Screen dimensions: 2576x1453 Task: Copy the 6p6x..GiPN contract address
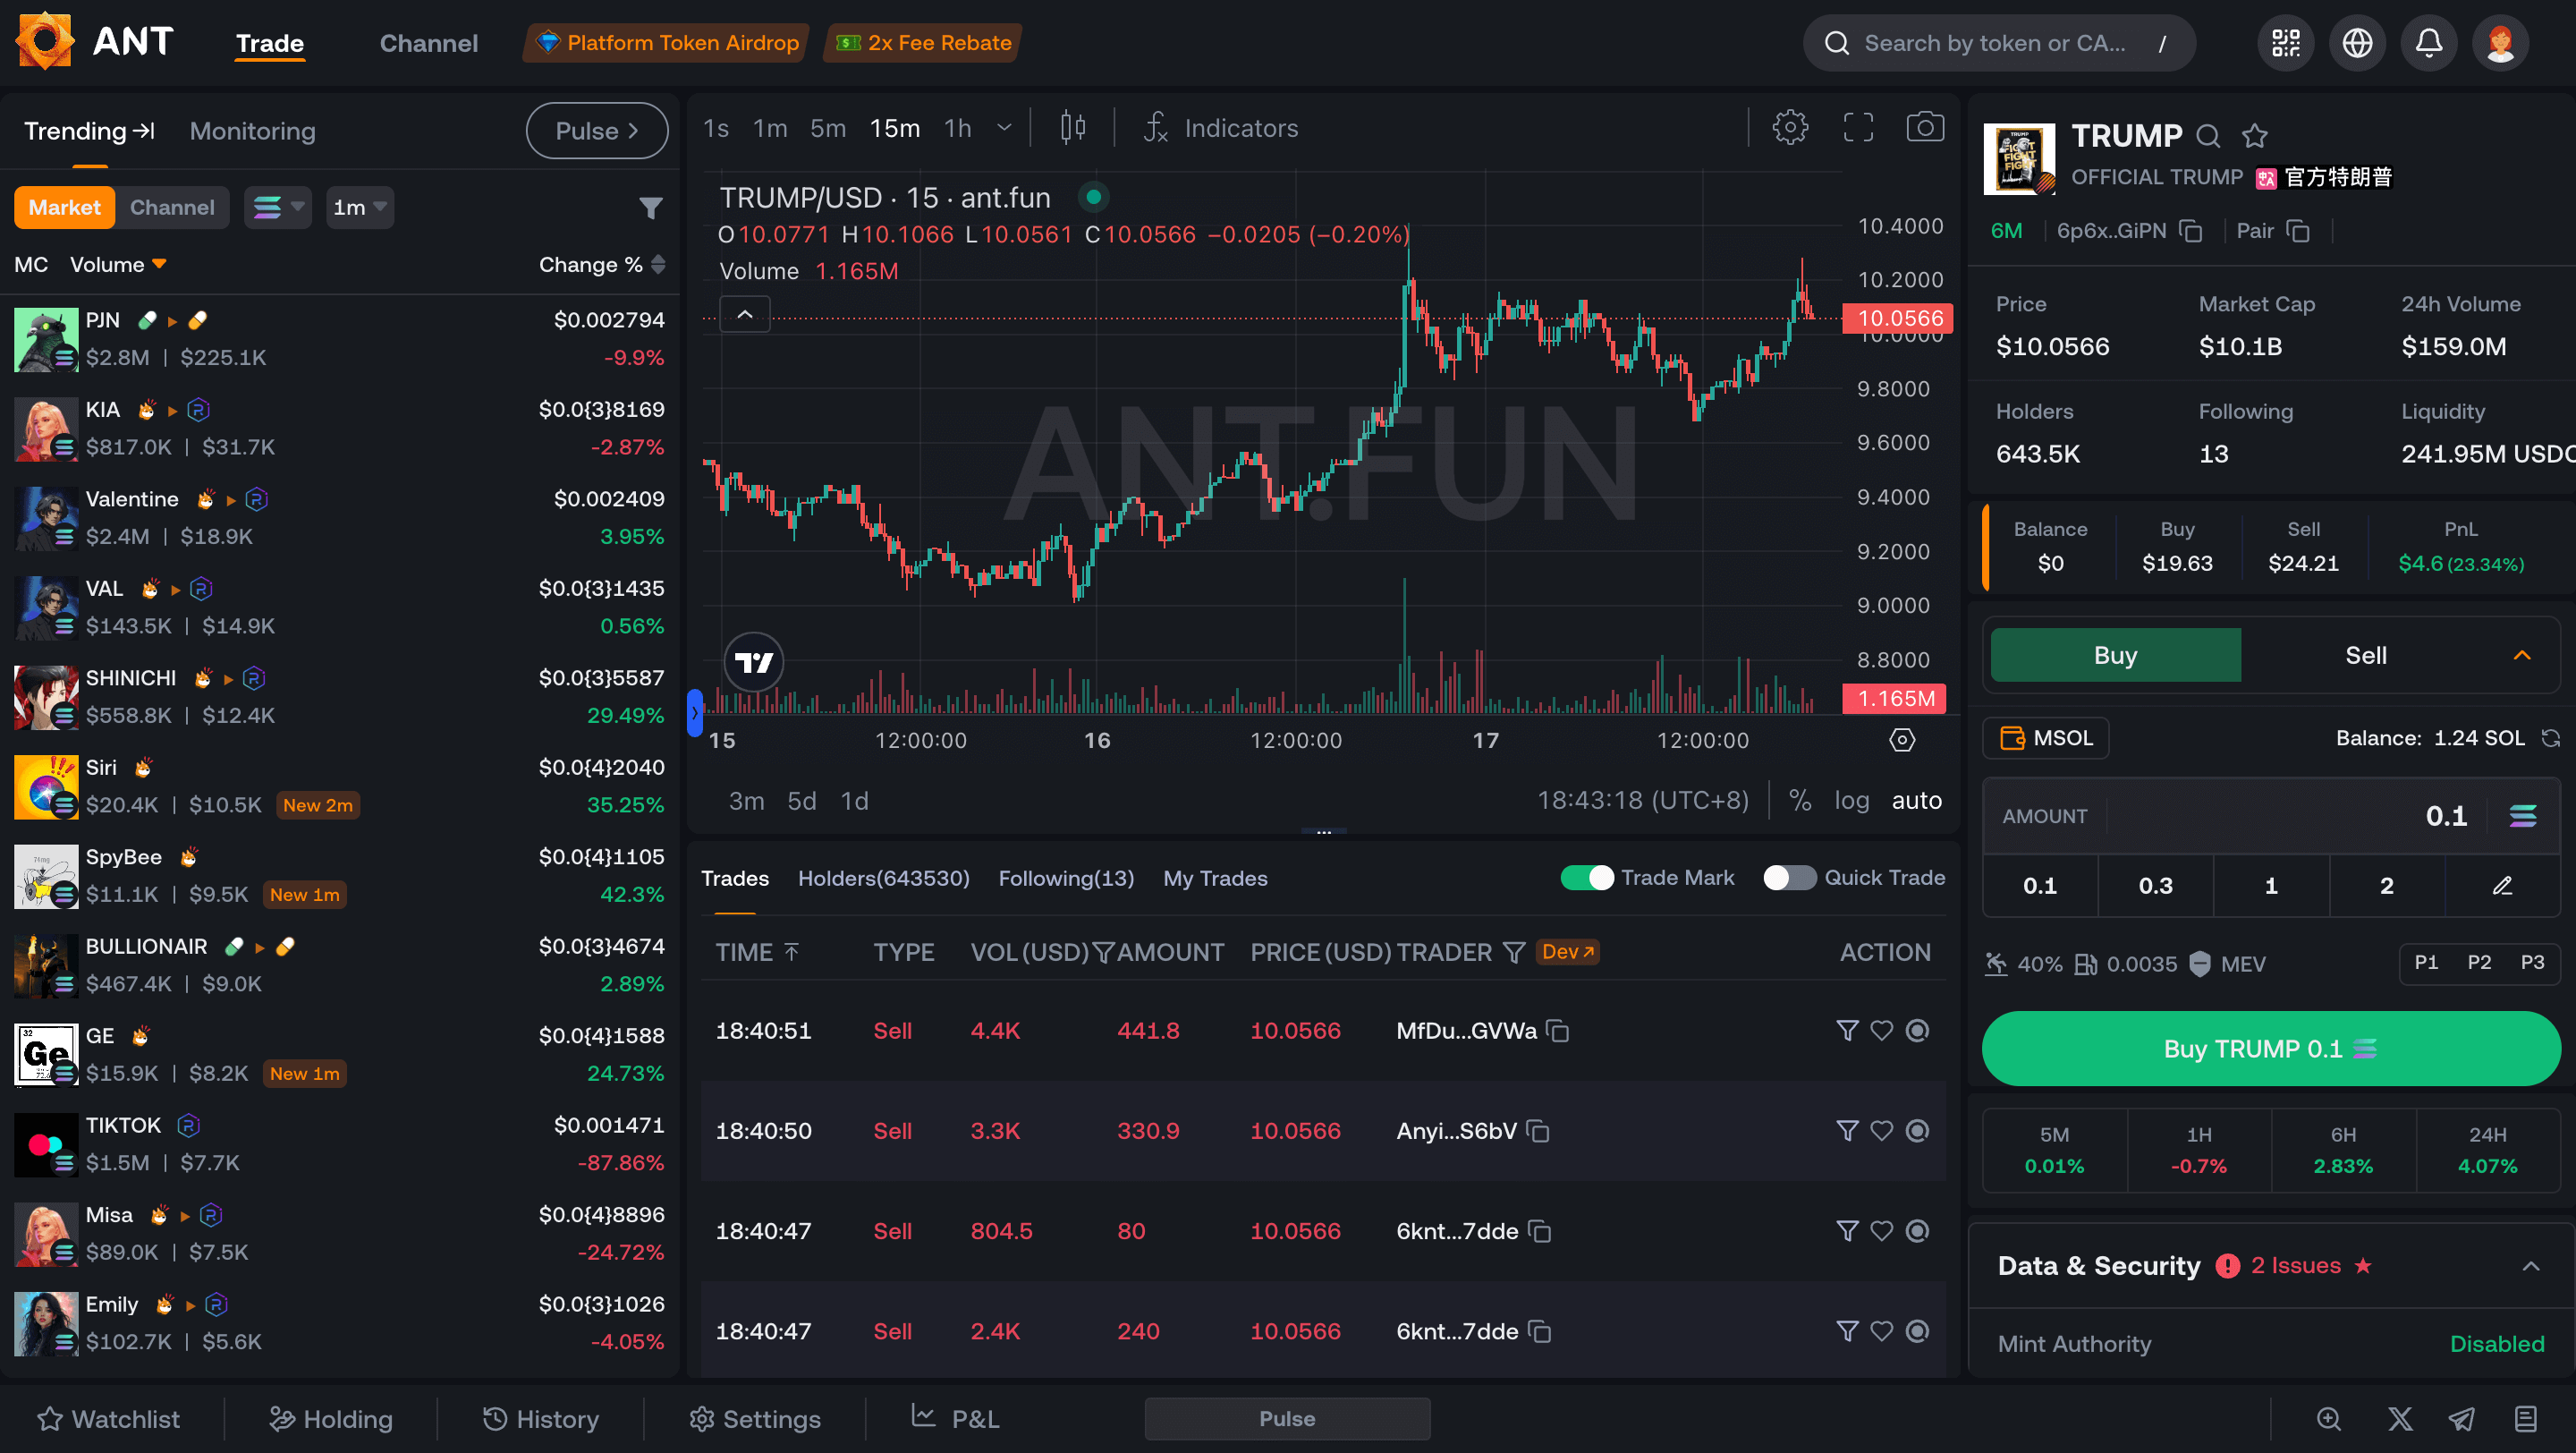[x=2191, y=231]
